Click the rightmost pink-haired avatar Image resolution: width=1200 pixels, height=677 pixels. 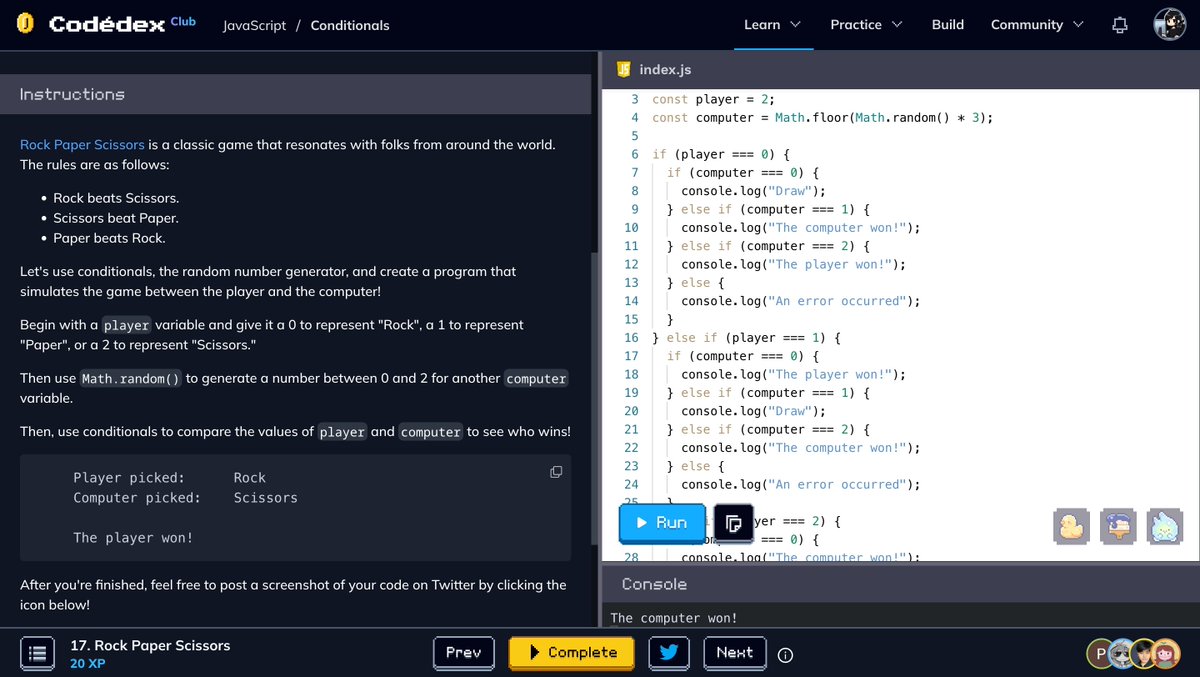1166,654
